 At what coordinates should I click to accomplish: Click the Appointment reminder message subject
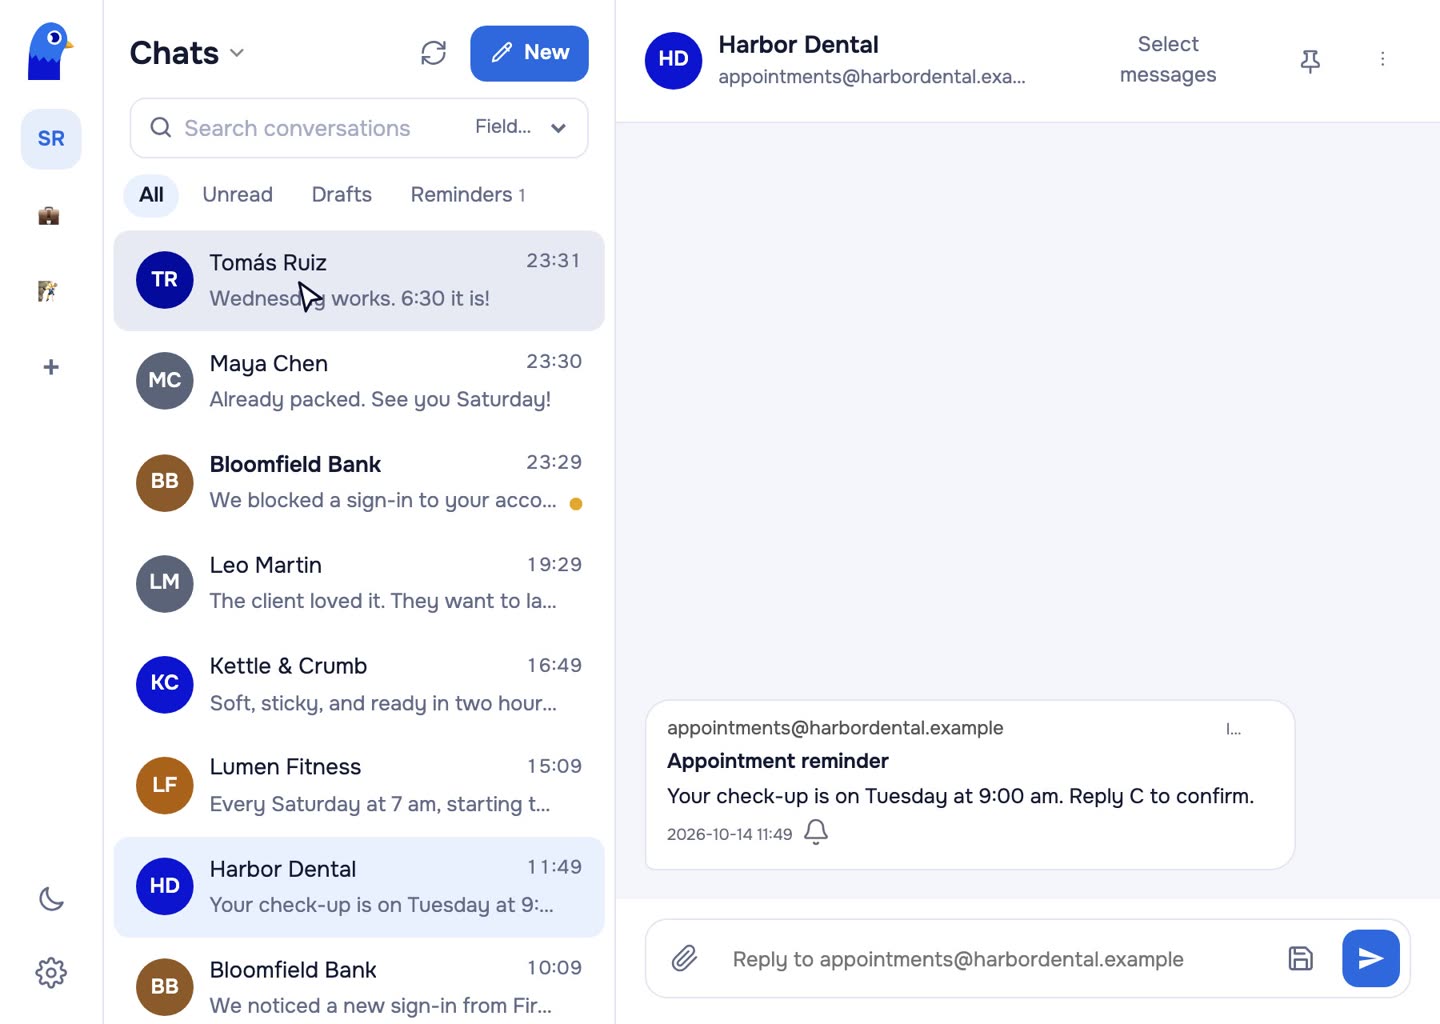[777, 761]
